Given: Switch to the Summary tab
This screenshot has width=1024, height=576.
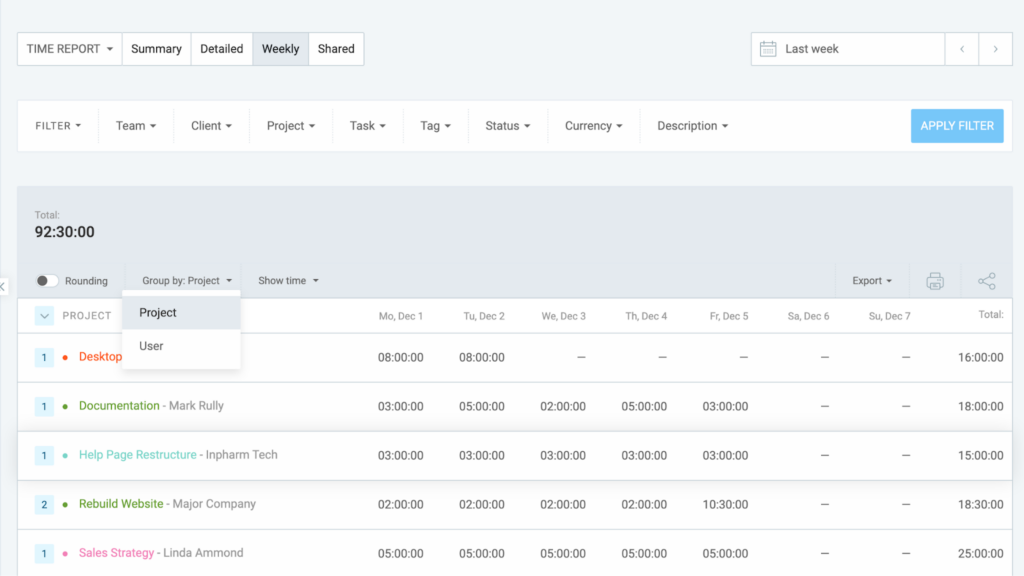Looking at the screenshot, I should pyautogui.click(x=156, y=49).
